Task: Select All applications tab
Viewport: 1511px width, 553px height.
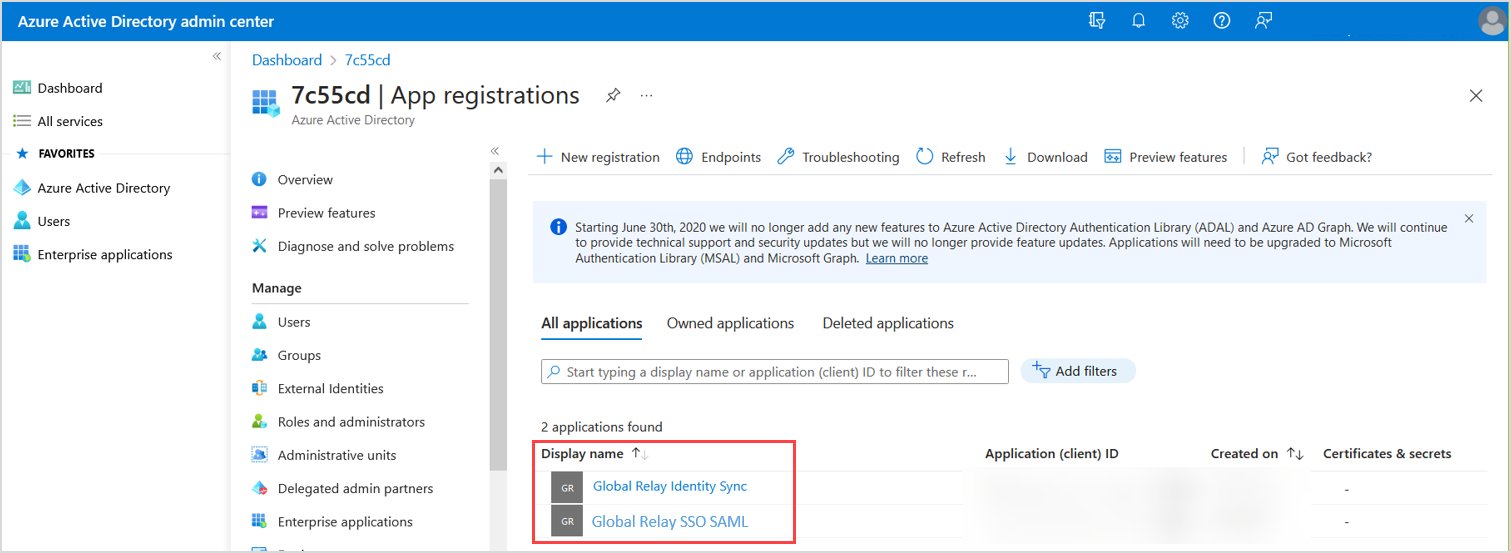Action: point(592,323)
